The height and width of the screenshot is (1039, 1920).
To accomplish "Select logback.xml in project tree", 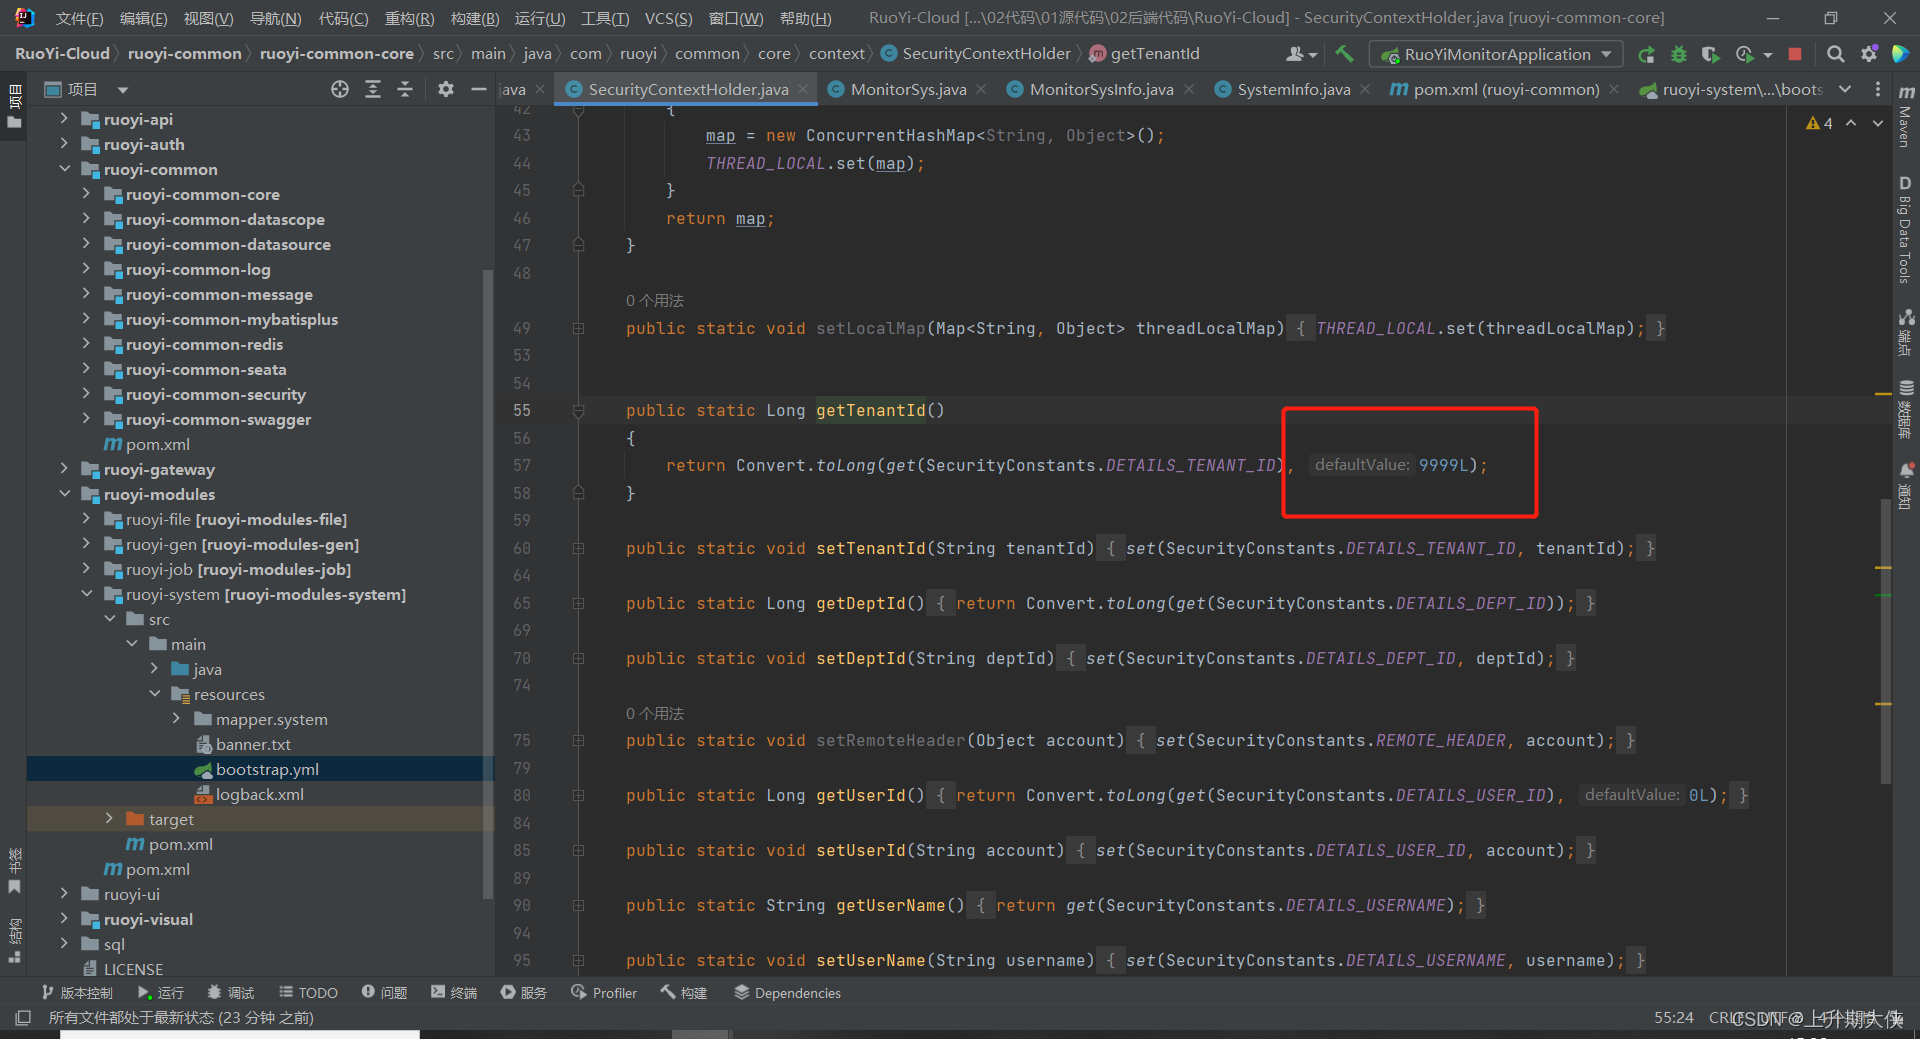I will (x=260, y=794).
